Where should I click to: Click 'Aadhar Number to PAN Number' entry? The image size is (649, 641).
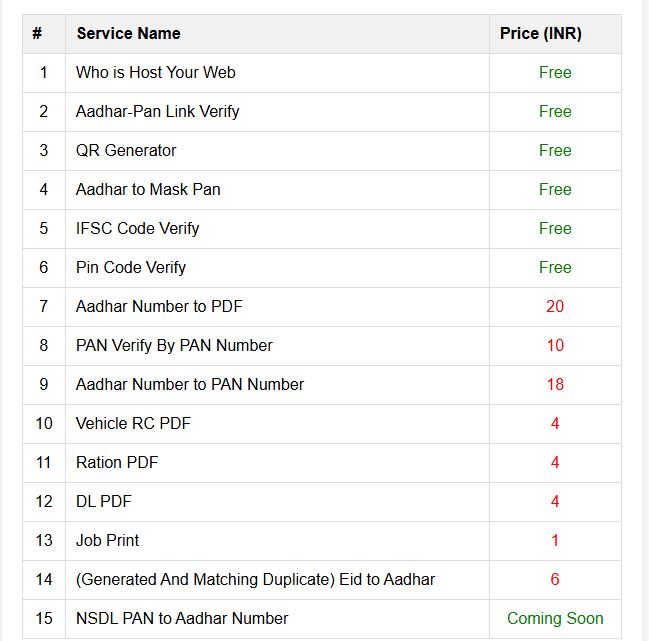[190, 384]
